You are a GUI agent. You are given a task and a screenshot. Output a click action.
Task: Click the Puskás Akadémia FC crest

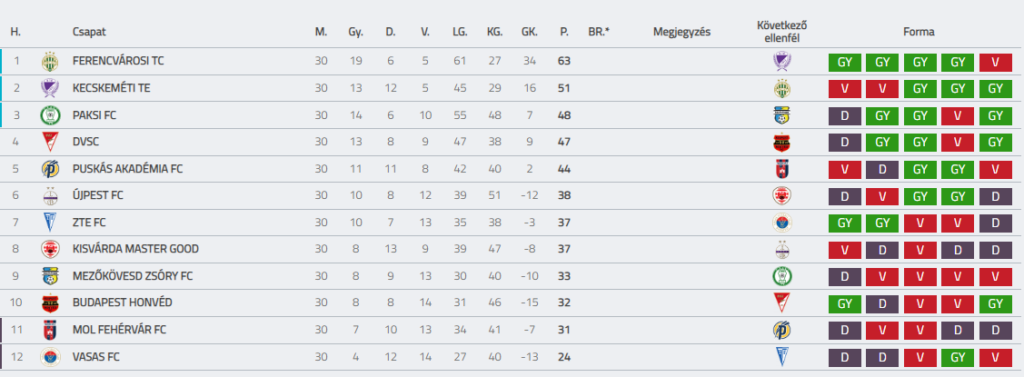tap(50, 169)
